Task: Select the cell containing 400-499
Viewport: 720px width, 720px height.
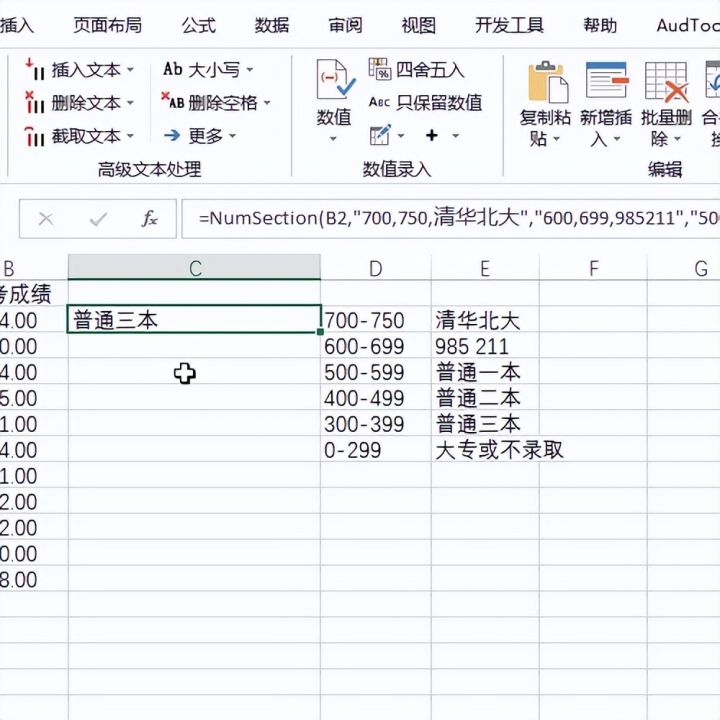Action: (376, 398)
